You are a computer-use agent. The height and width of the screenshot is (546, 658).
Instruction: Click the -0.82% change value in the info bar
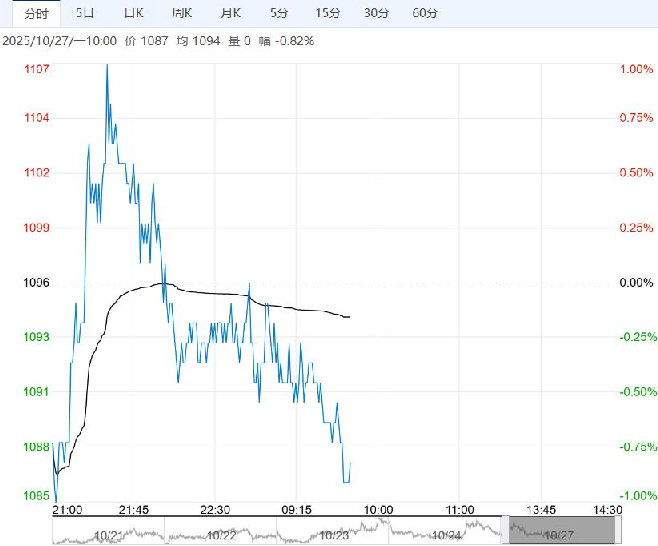click(297, 41)
